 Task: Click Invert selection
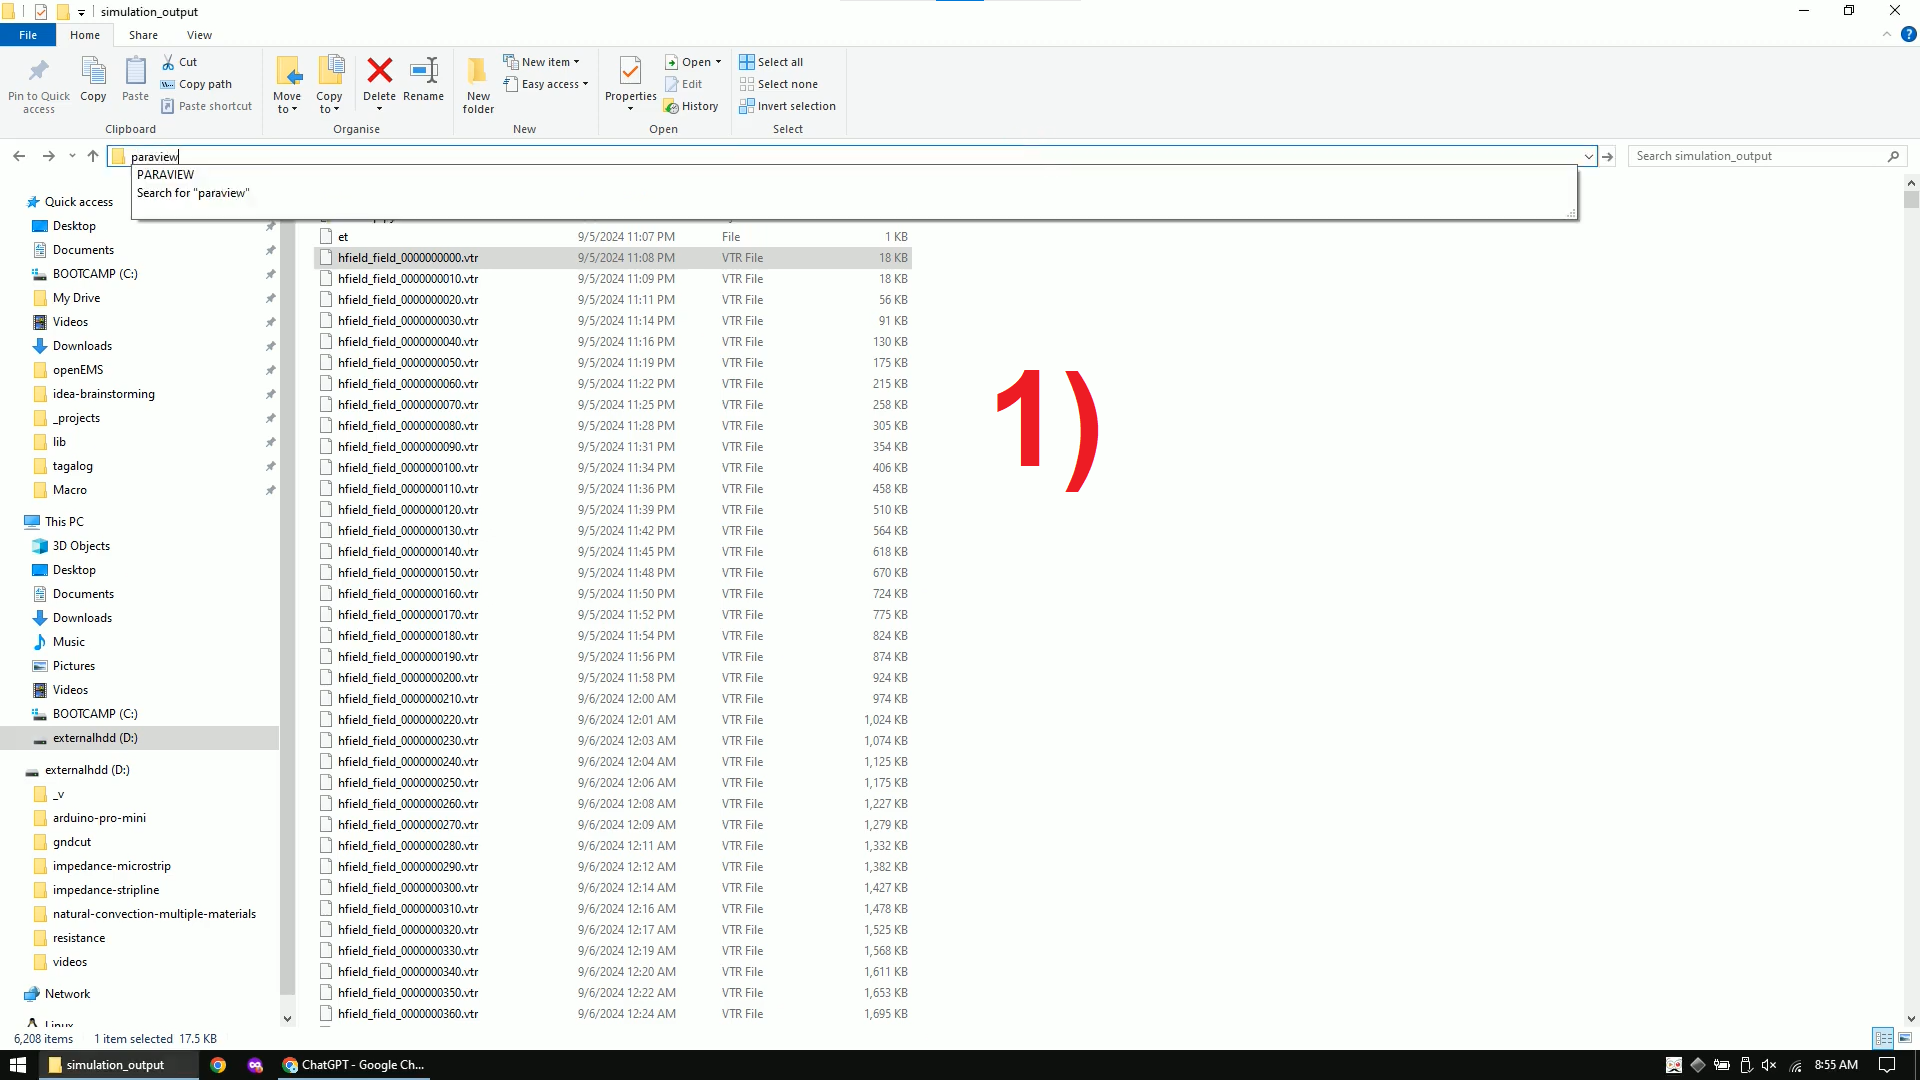788,106
